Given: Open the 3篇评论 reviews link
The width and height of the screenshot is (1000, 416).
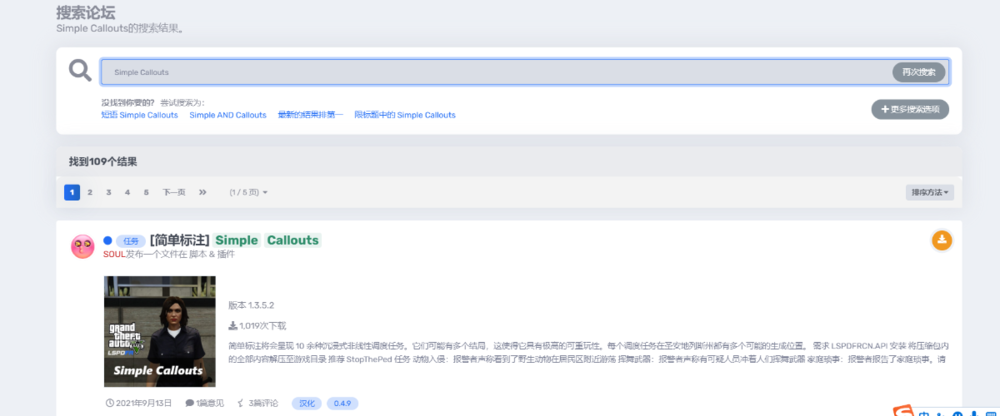Looking at the screenshot, I should tap(258, 403).
